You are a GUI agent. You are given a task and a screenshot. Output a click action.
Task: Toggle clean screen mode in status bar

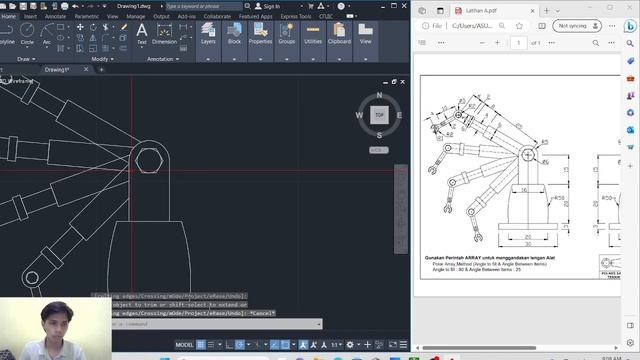click(x=393, y=345)
